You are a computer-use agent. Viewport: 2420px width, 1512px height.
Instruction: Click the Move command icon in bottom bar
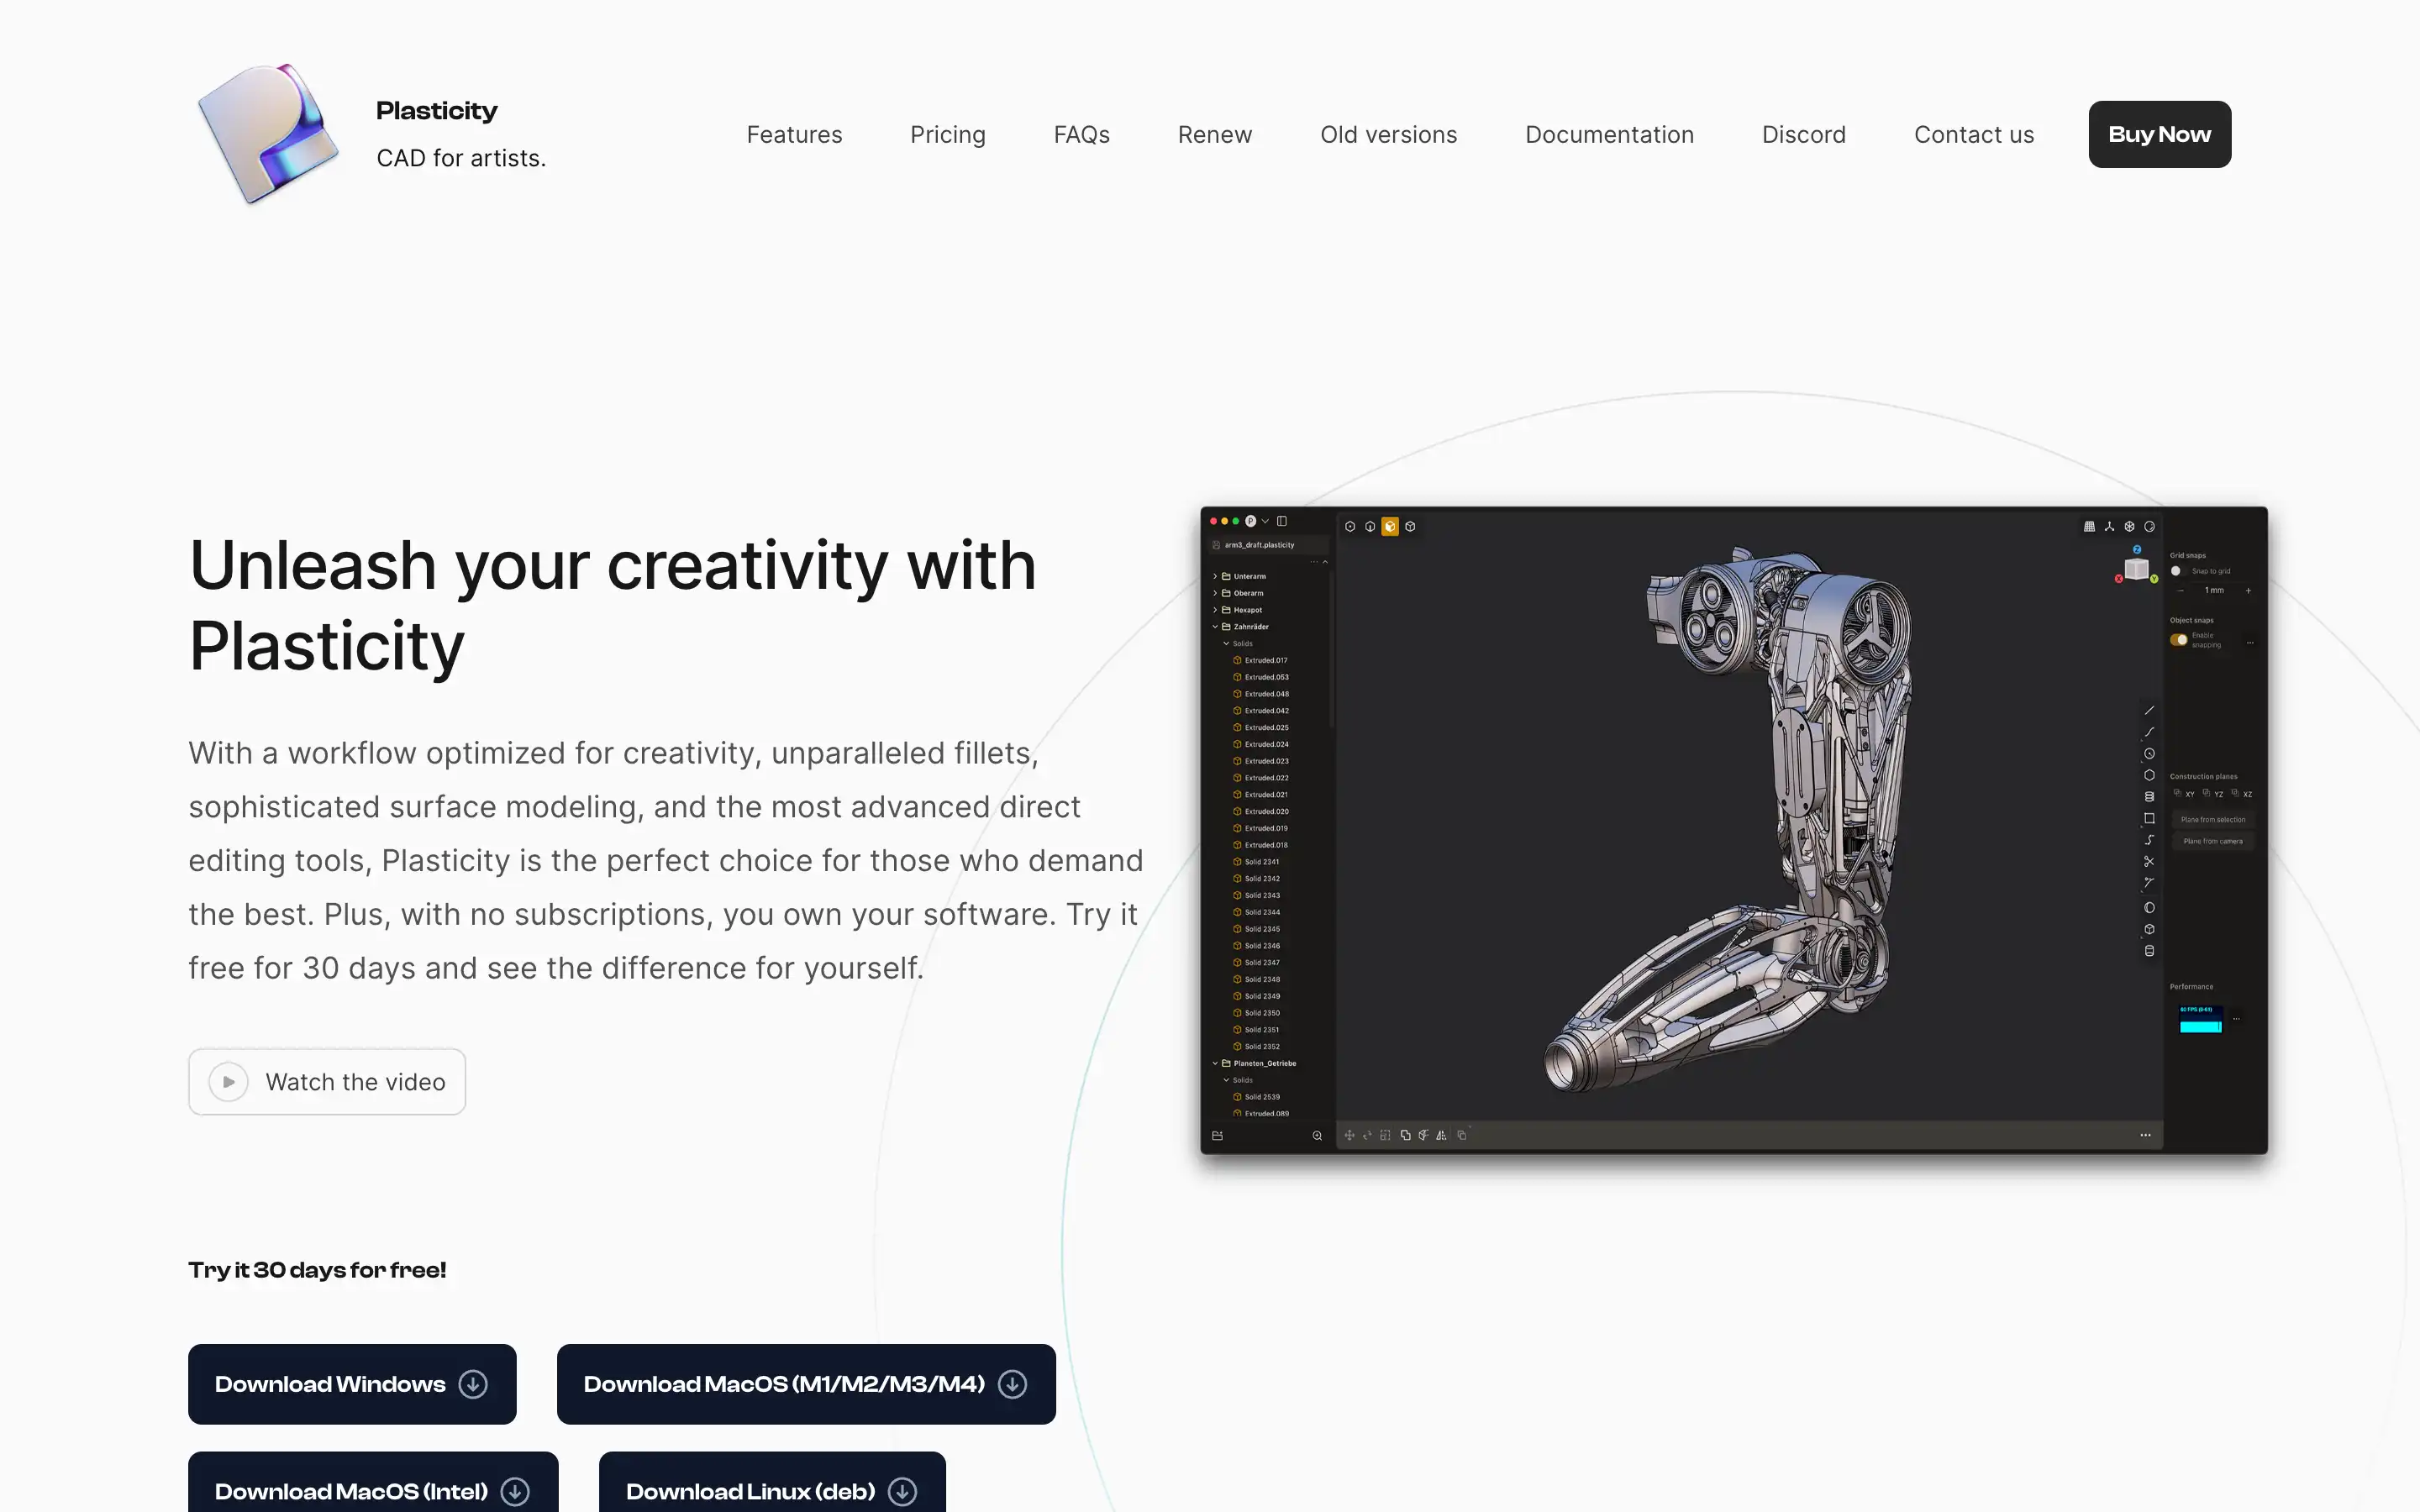1349,1135
